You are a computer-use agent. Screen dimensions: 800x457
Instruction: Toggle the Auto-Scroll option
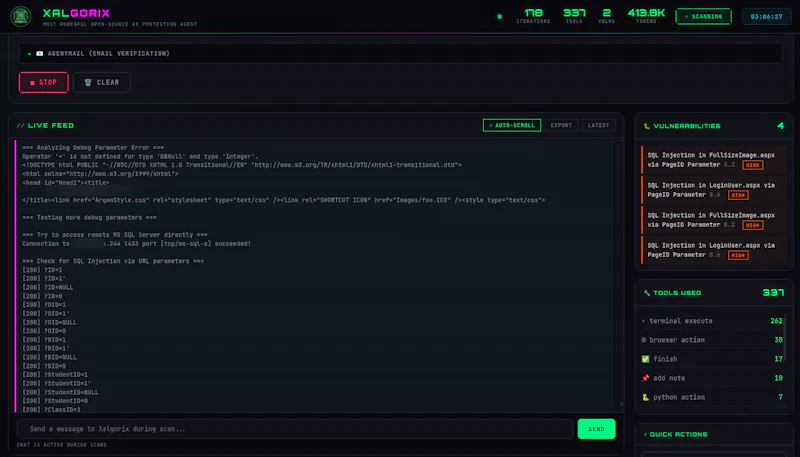point(512,125)
